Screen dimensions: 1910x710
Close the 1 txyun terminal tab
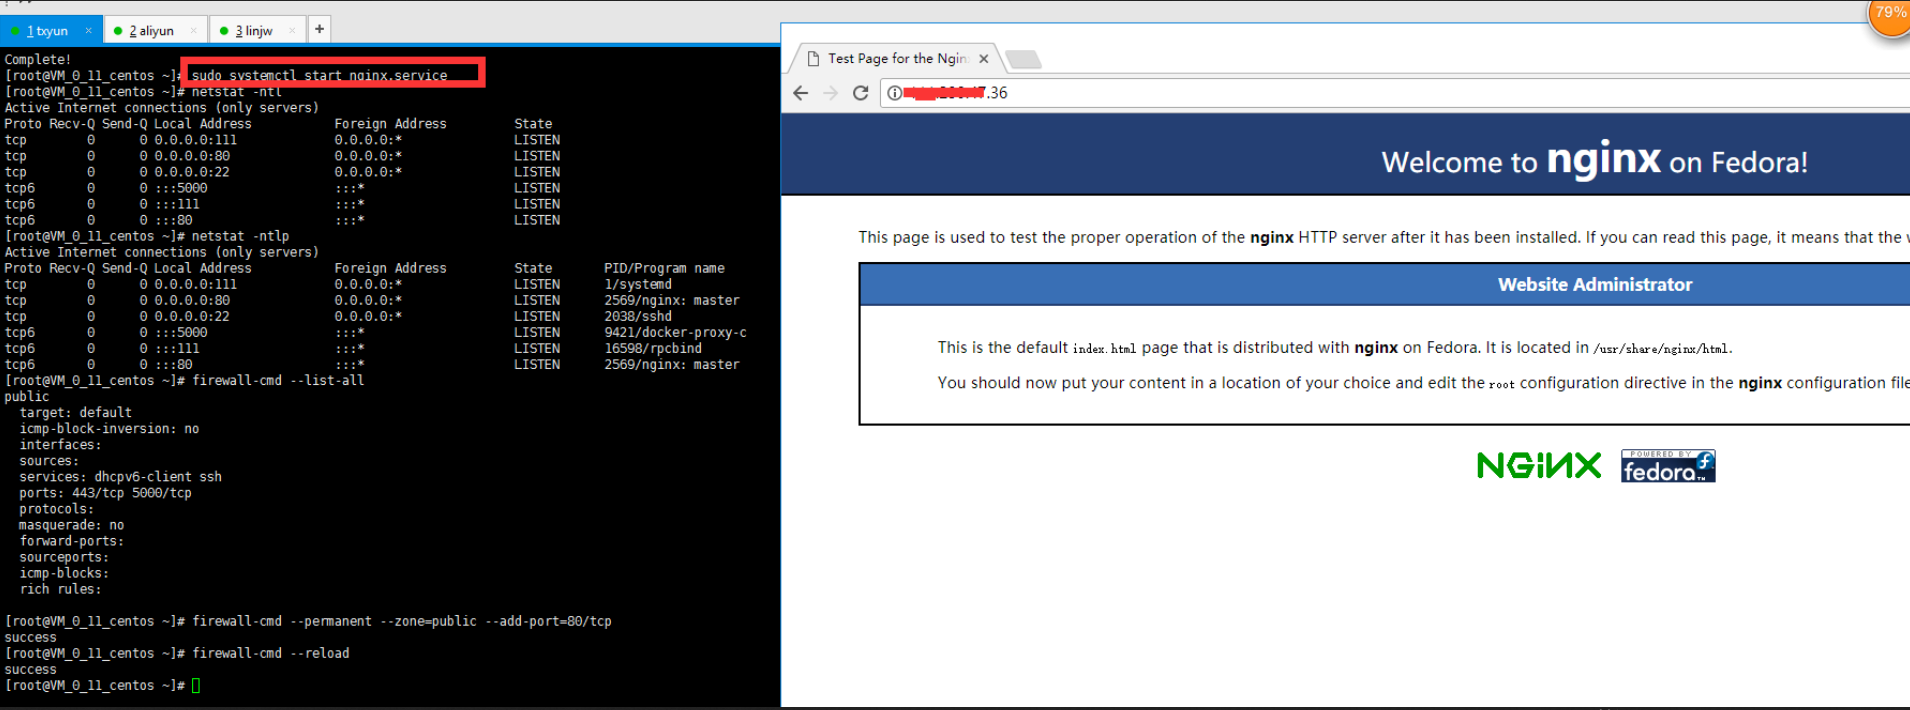88,31
